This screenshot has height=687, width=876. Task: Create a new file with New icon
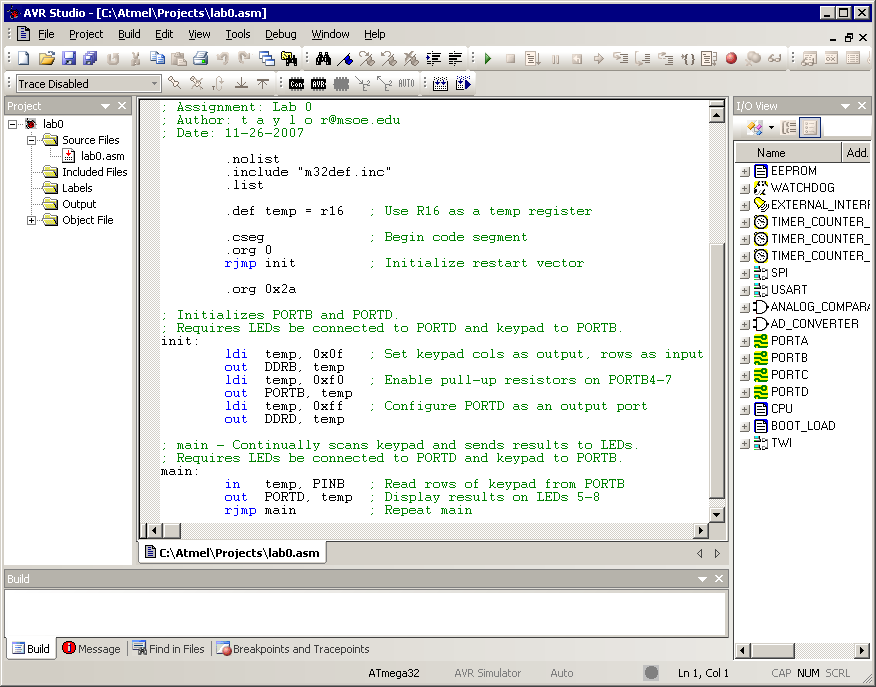[23, 58]
